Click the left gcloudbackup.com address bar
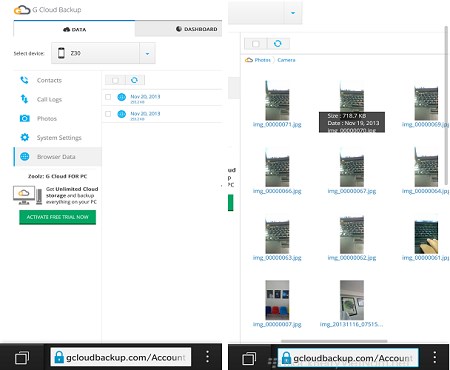Screen dimensions: 450x370 [121, 357]
